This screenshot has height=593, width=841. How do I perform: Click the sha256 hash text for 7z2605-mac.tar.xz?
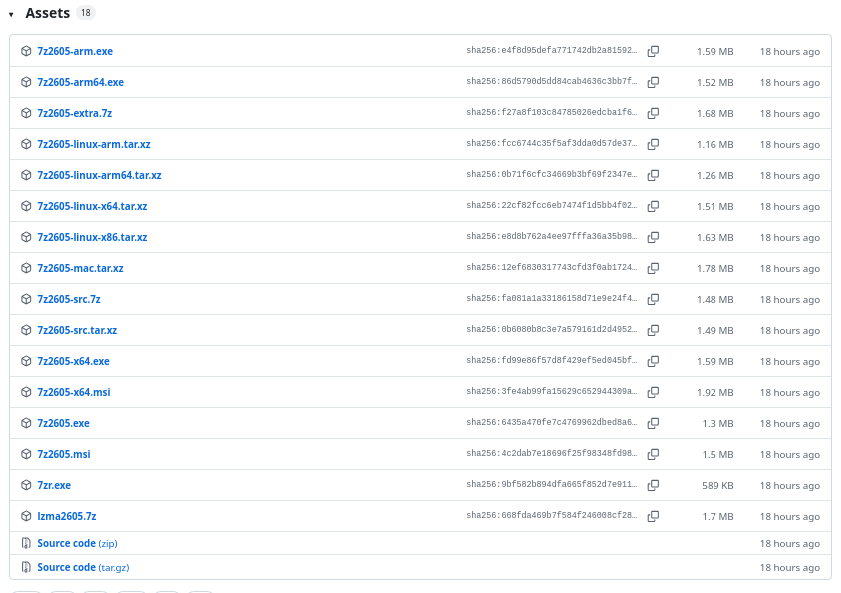552,268
